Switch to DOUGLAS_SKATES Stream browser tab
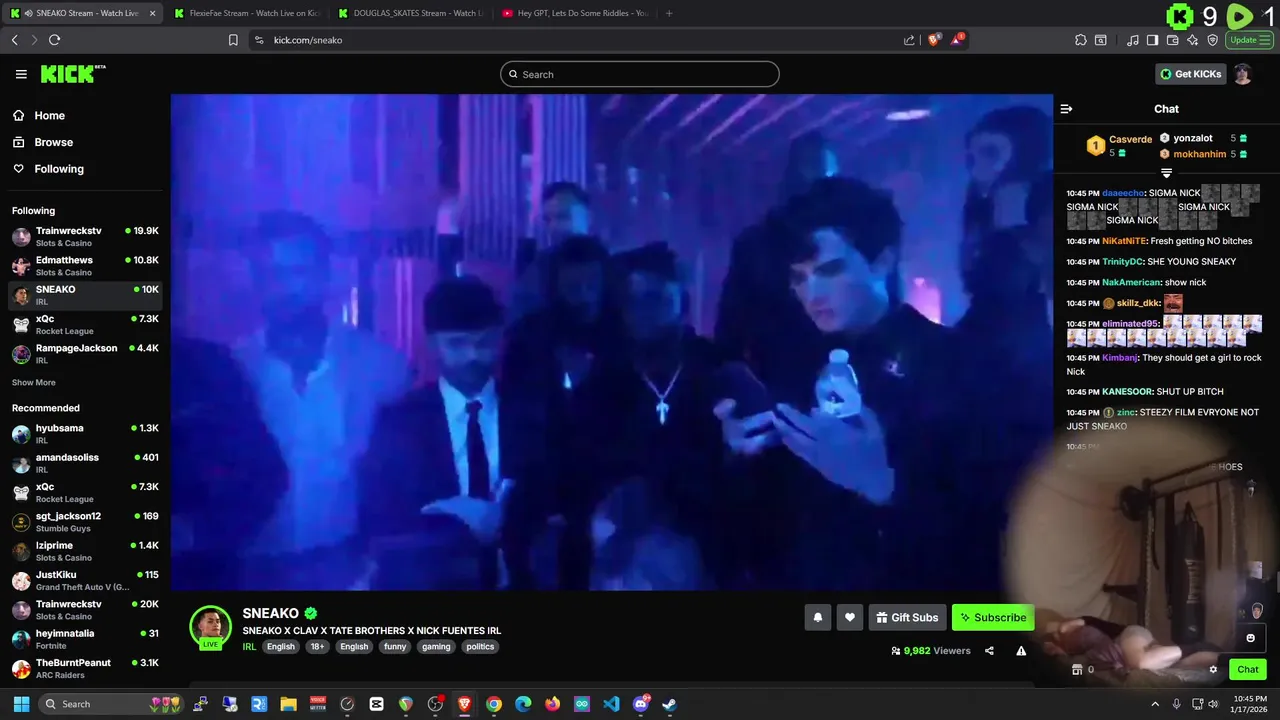Viewport: 1280px width, 720px height. 410,13
